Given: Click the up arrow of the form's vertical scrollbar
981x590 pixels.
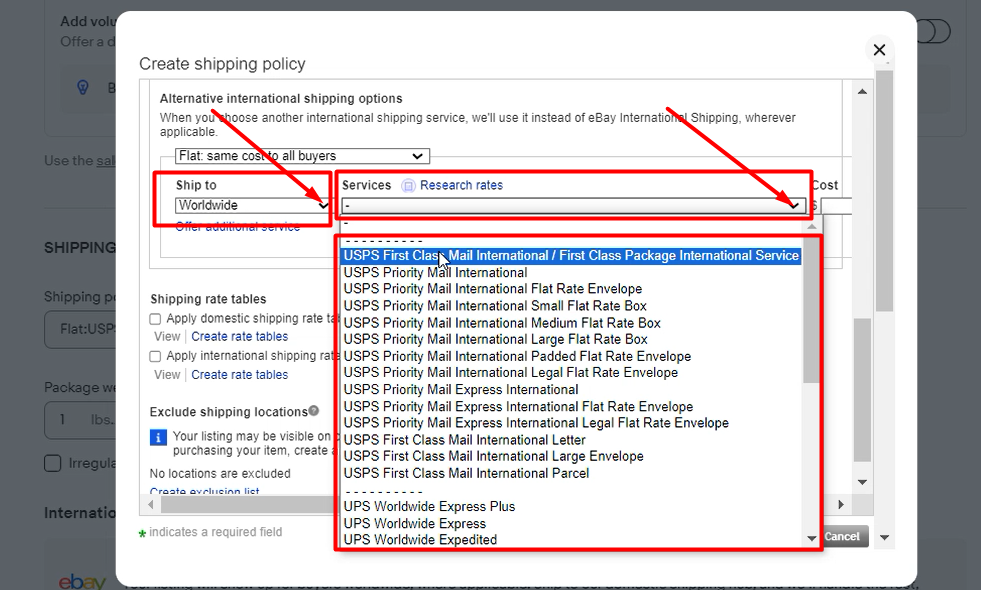Looking at the screenshot, I should point(862,91).
